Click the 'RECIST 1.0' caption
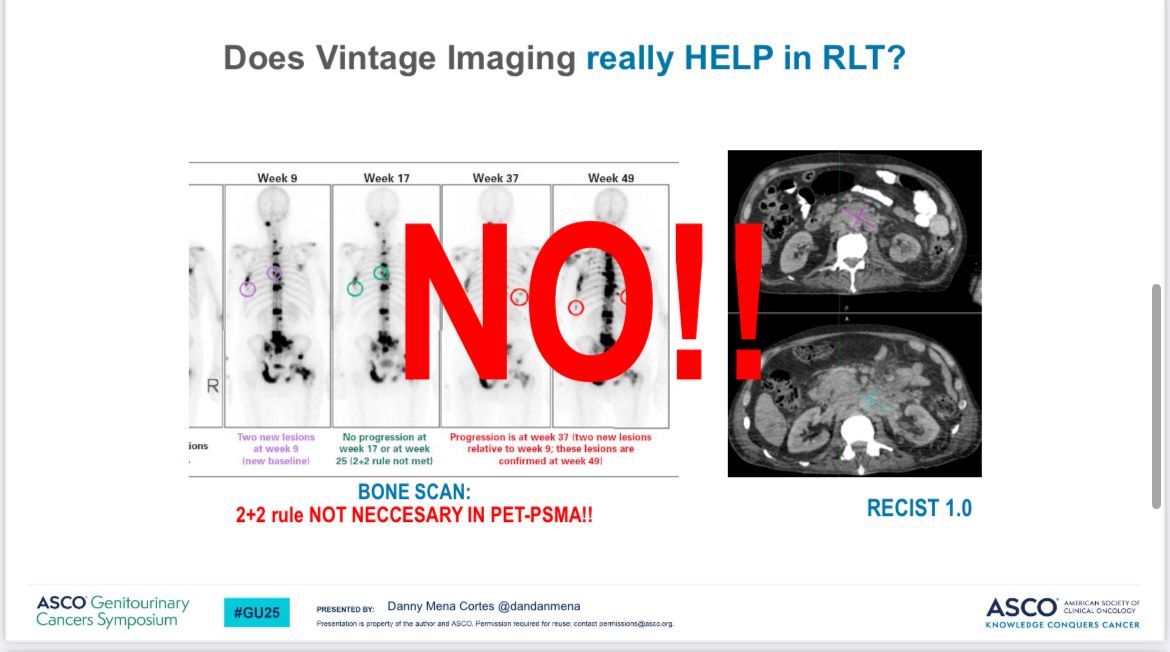Viewport: 1170px width, 652px height. point(919,508)
